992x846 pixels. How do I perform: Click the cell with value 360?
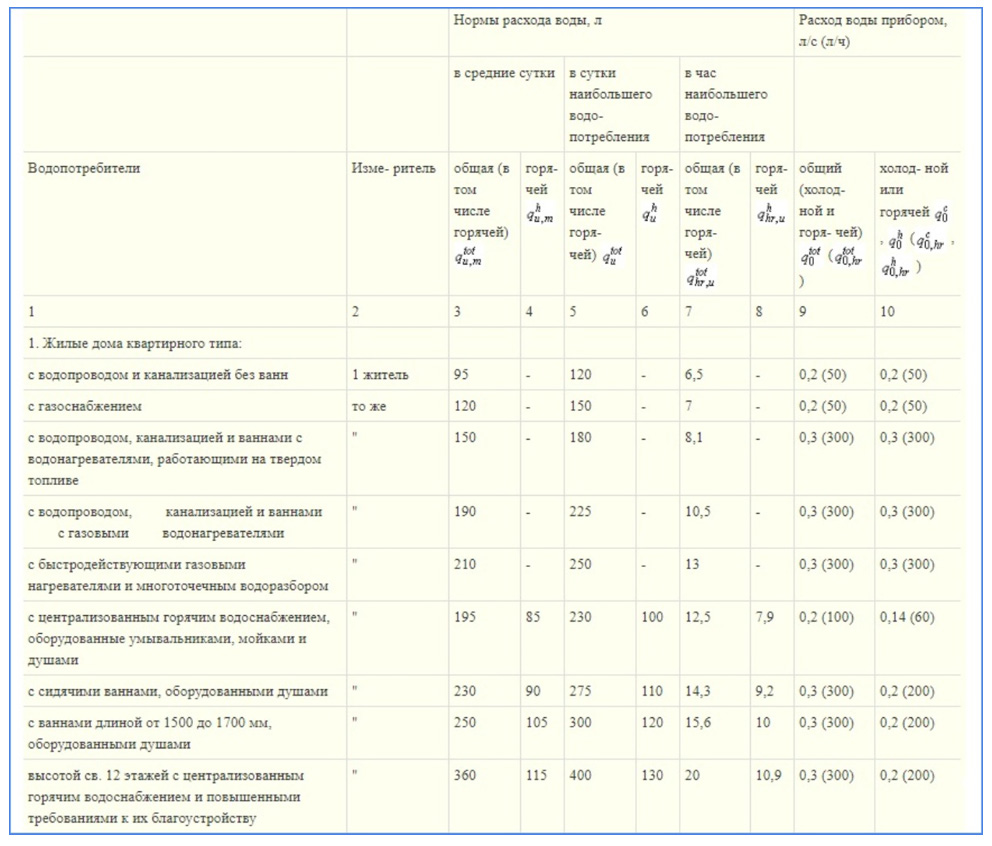click(465, 775)
